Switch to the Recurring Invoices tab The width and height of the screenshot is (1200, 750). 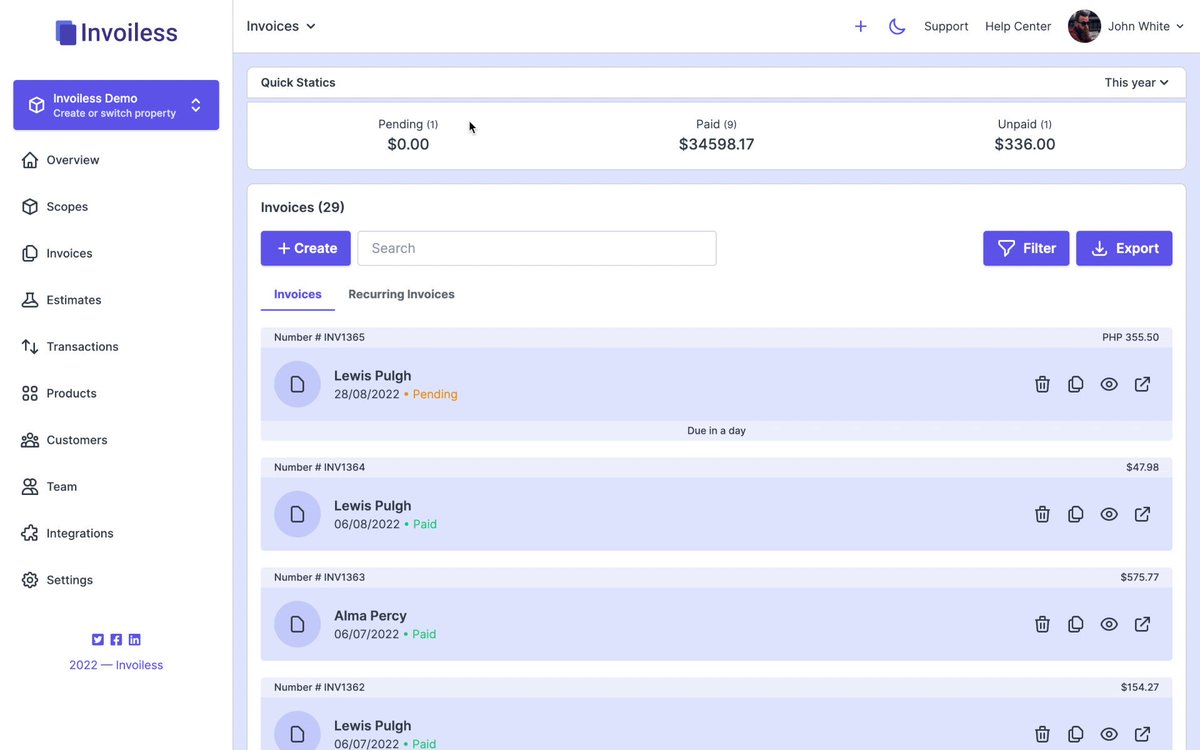coord(401,294)
